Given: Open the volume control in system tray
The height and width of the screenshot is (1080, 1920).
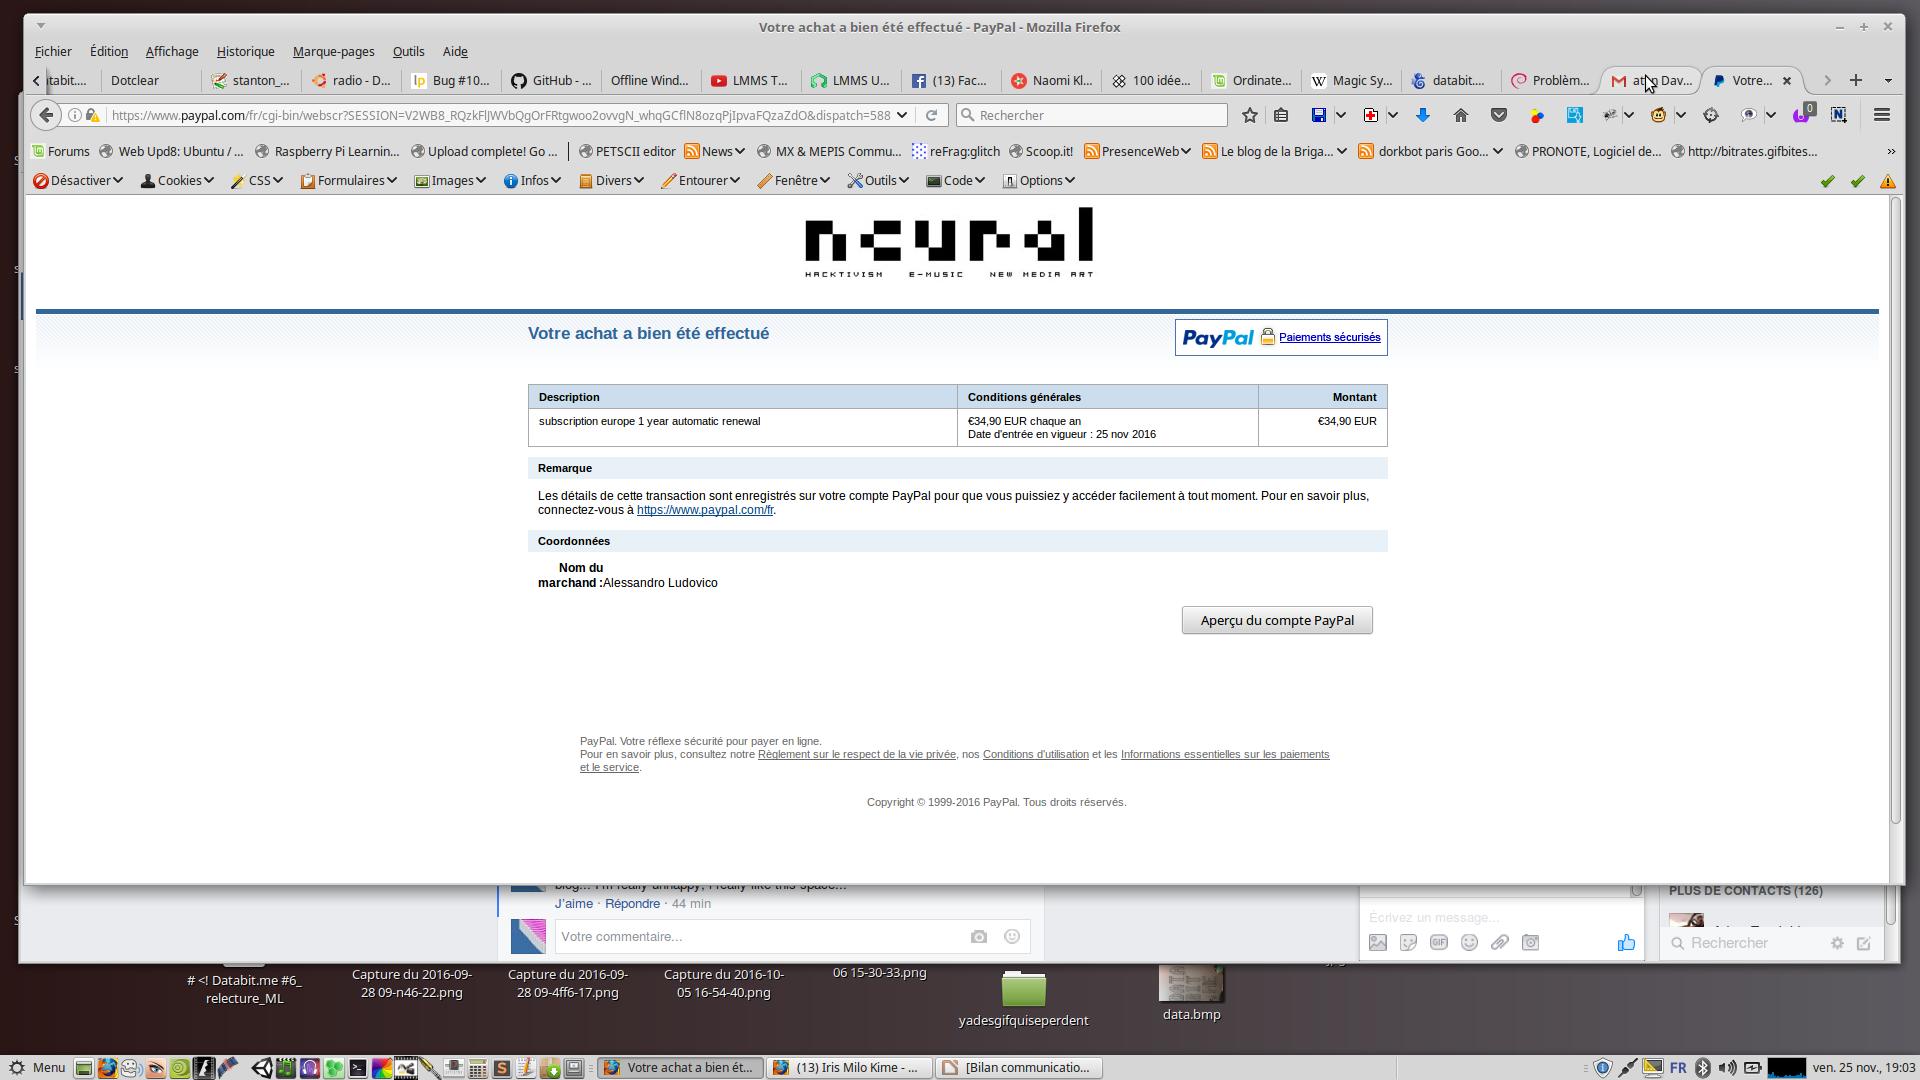Looking at the screenshot, I should 1727,1067.
